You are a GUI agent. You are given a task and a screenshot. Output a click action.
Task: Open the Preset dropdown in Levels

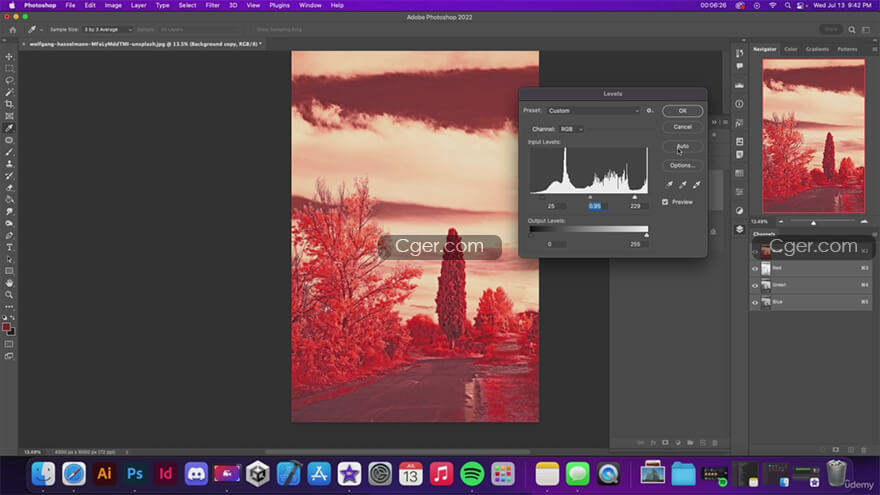point(593,111)
